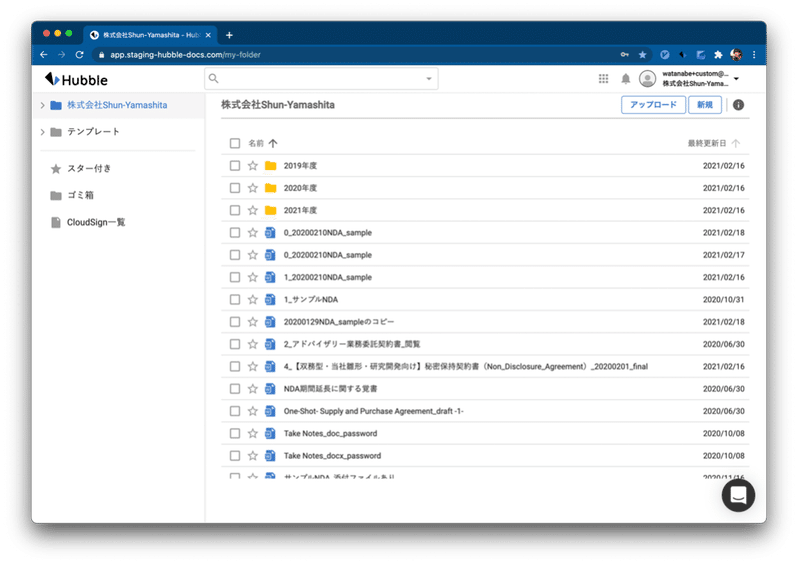Click the Hubble logo
The height and width of the screenshot is (566, 800).
coord(76,80)
